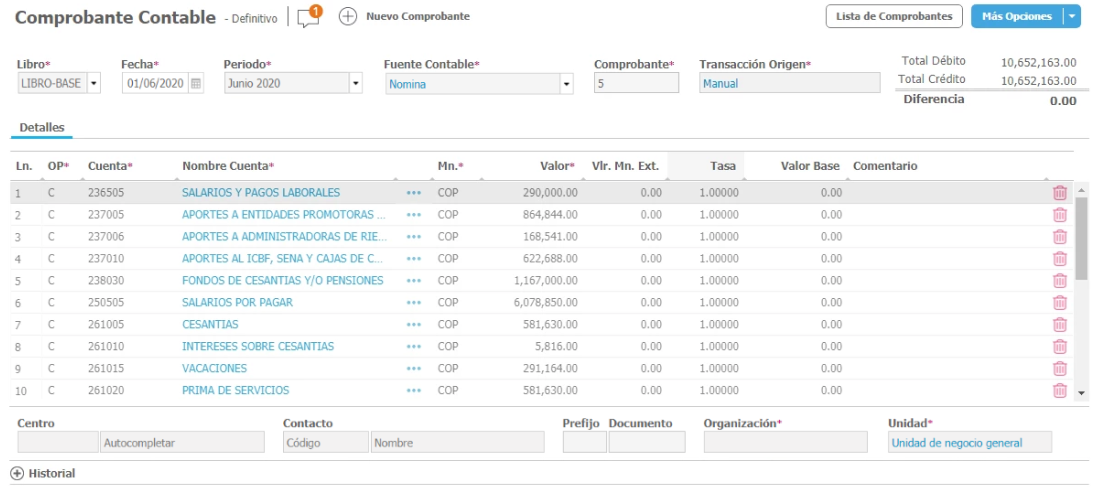Open the Fuente Contable dropdown

pyautogui.click(x=566, y=84)
